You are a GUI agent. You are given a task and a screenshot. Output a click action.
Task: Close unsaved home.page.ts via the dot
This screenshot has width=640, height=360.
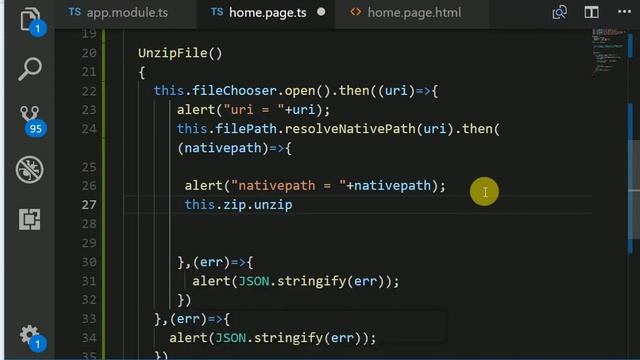[321, 12]
